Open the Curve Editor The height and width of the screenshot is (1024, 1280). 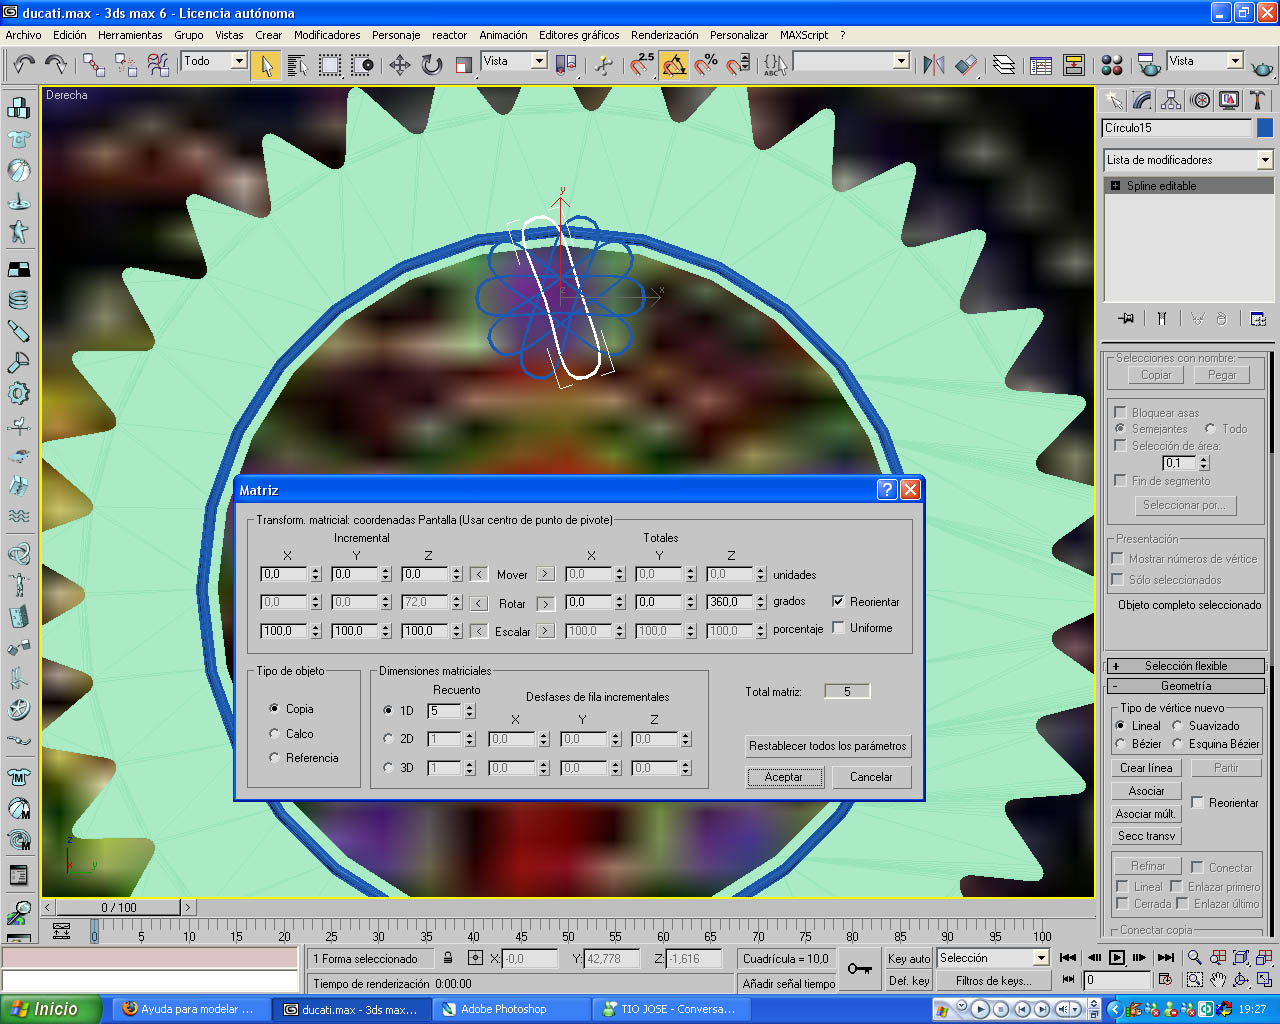tap(1041, 65)
